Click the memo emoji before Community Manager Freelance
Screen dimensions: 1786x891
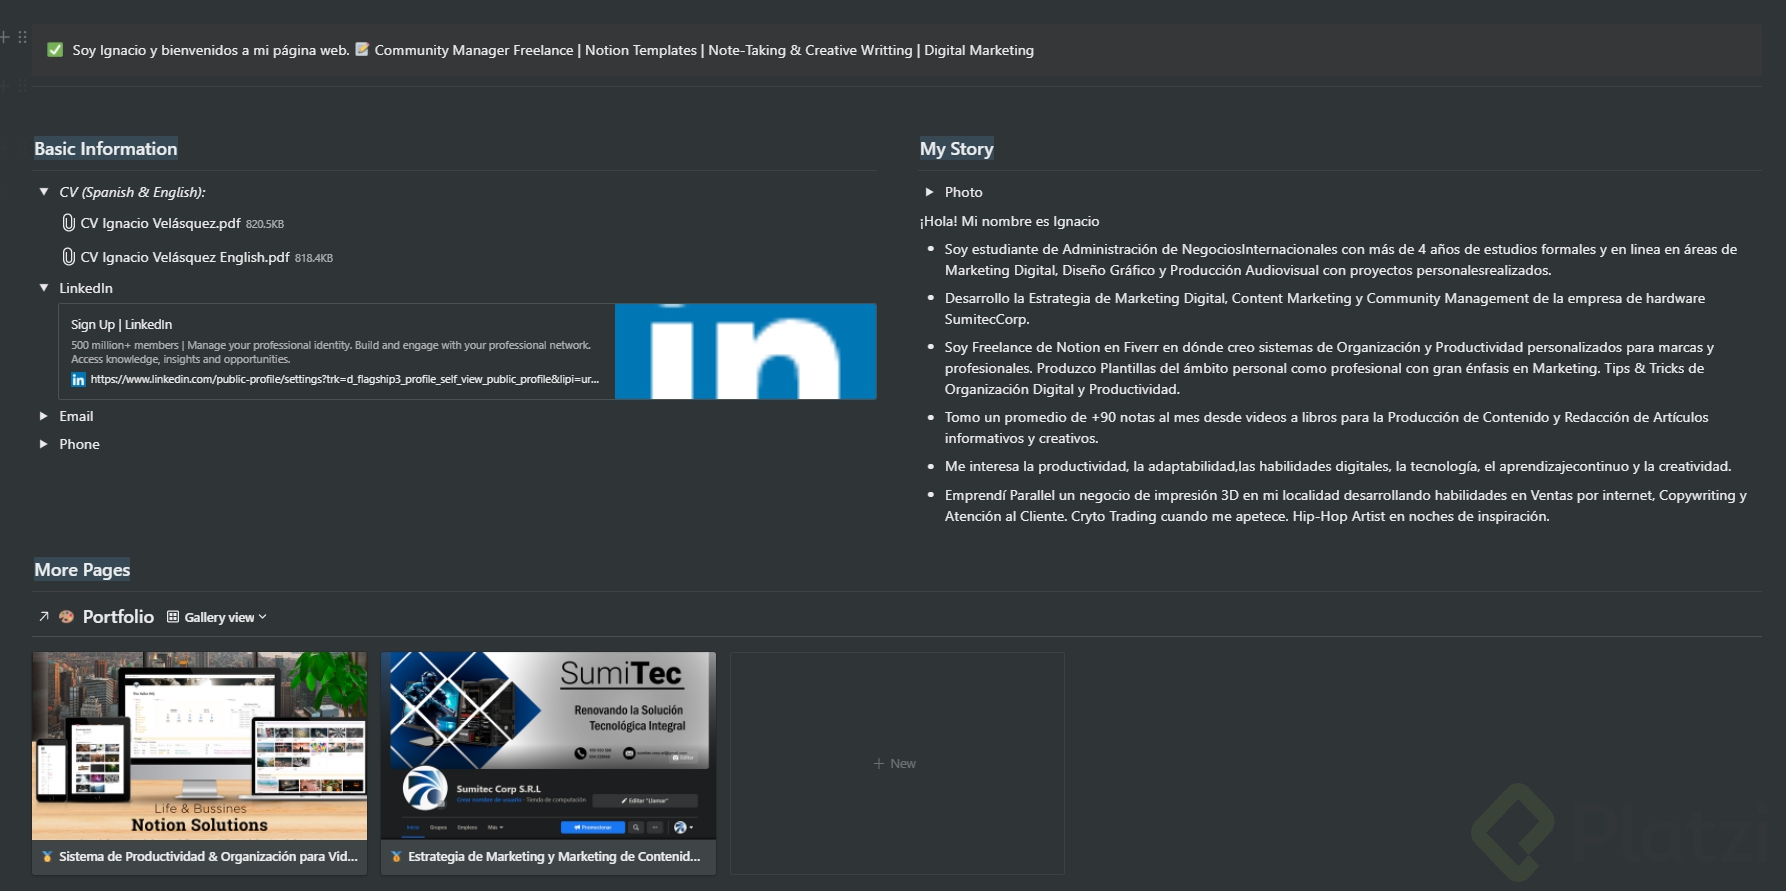[362, 49]
